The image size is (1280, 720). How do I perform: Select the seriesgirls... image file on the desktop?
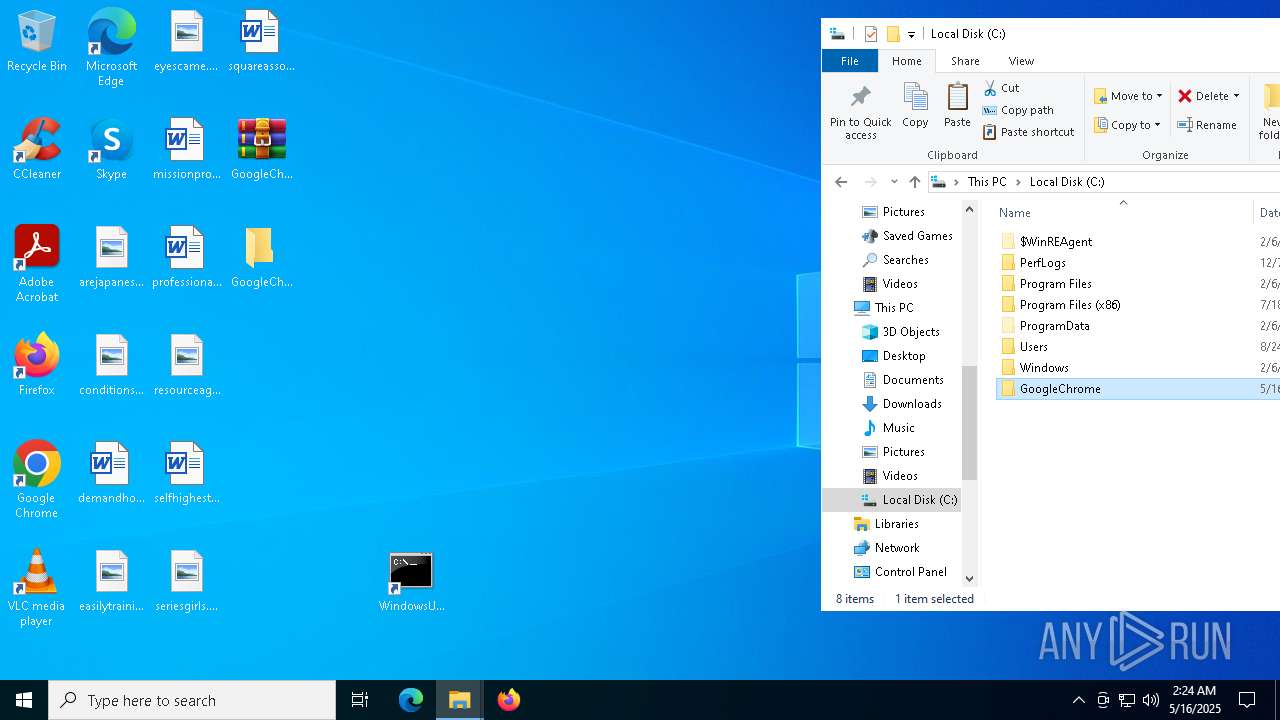click(186, 582)
